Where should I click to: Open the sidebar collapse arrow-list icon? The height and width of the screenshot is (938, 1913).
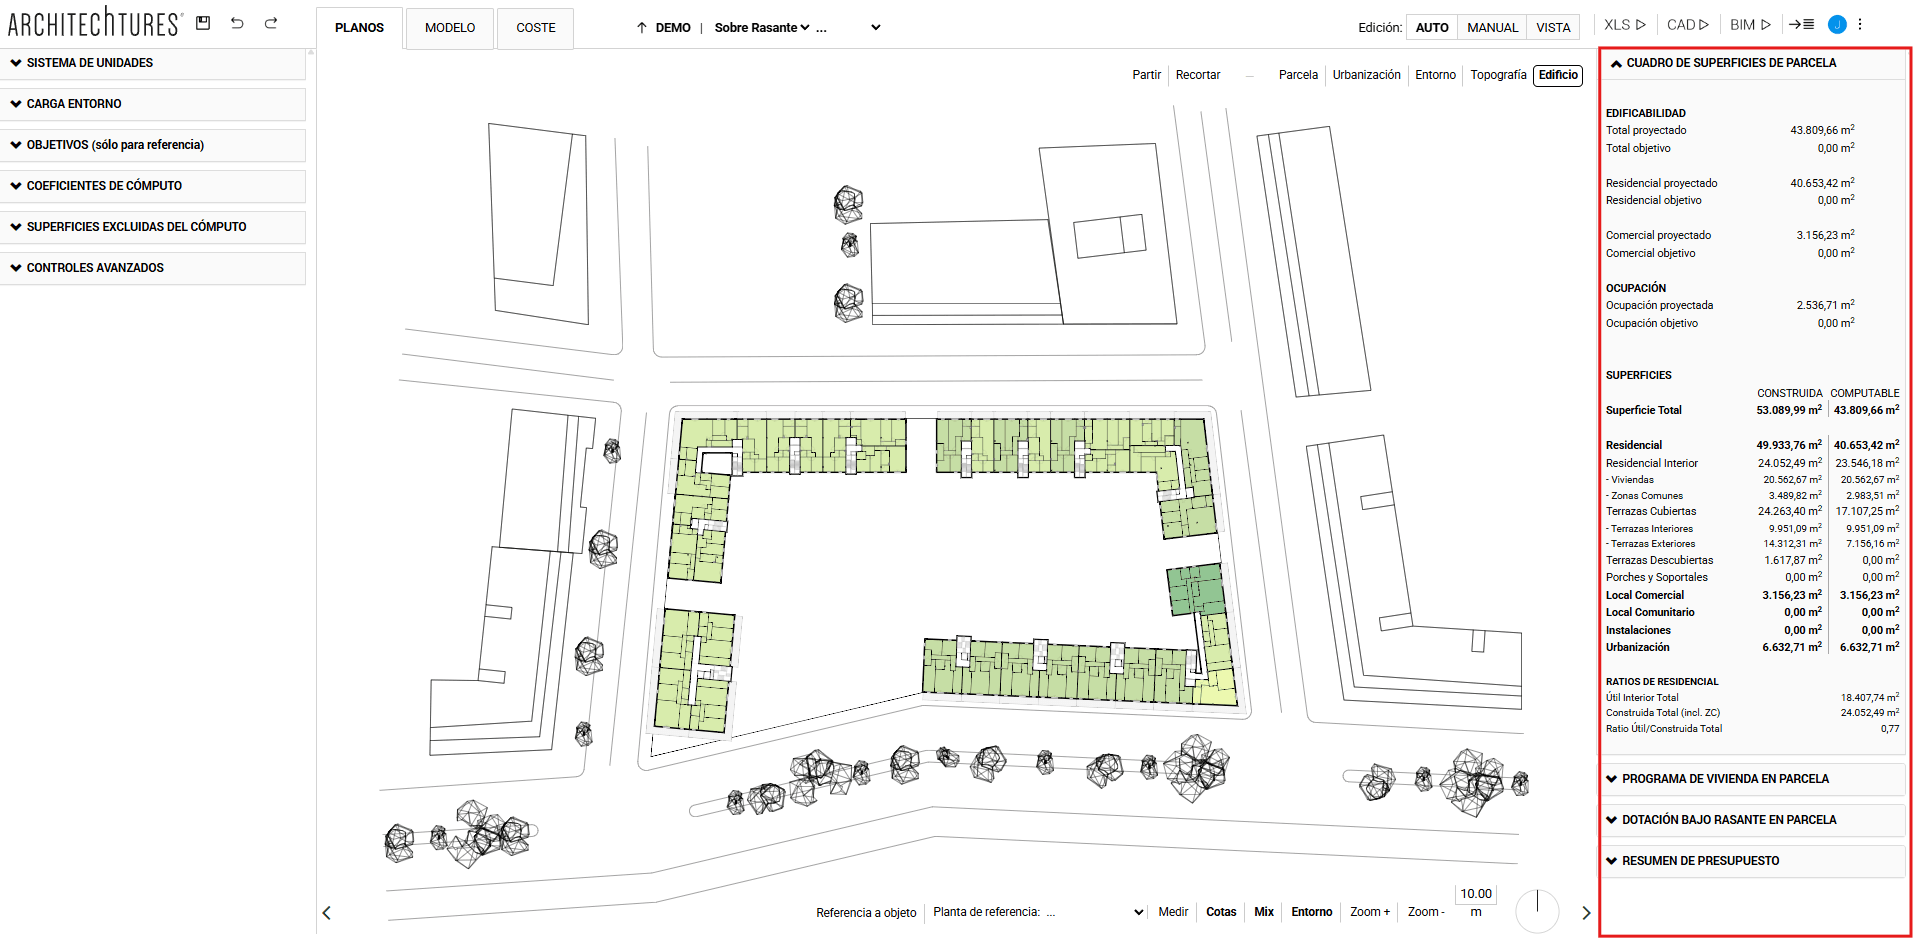click(1801, 24)
